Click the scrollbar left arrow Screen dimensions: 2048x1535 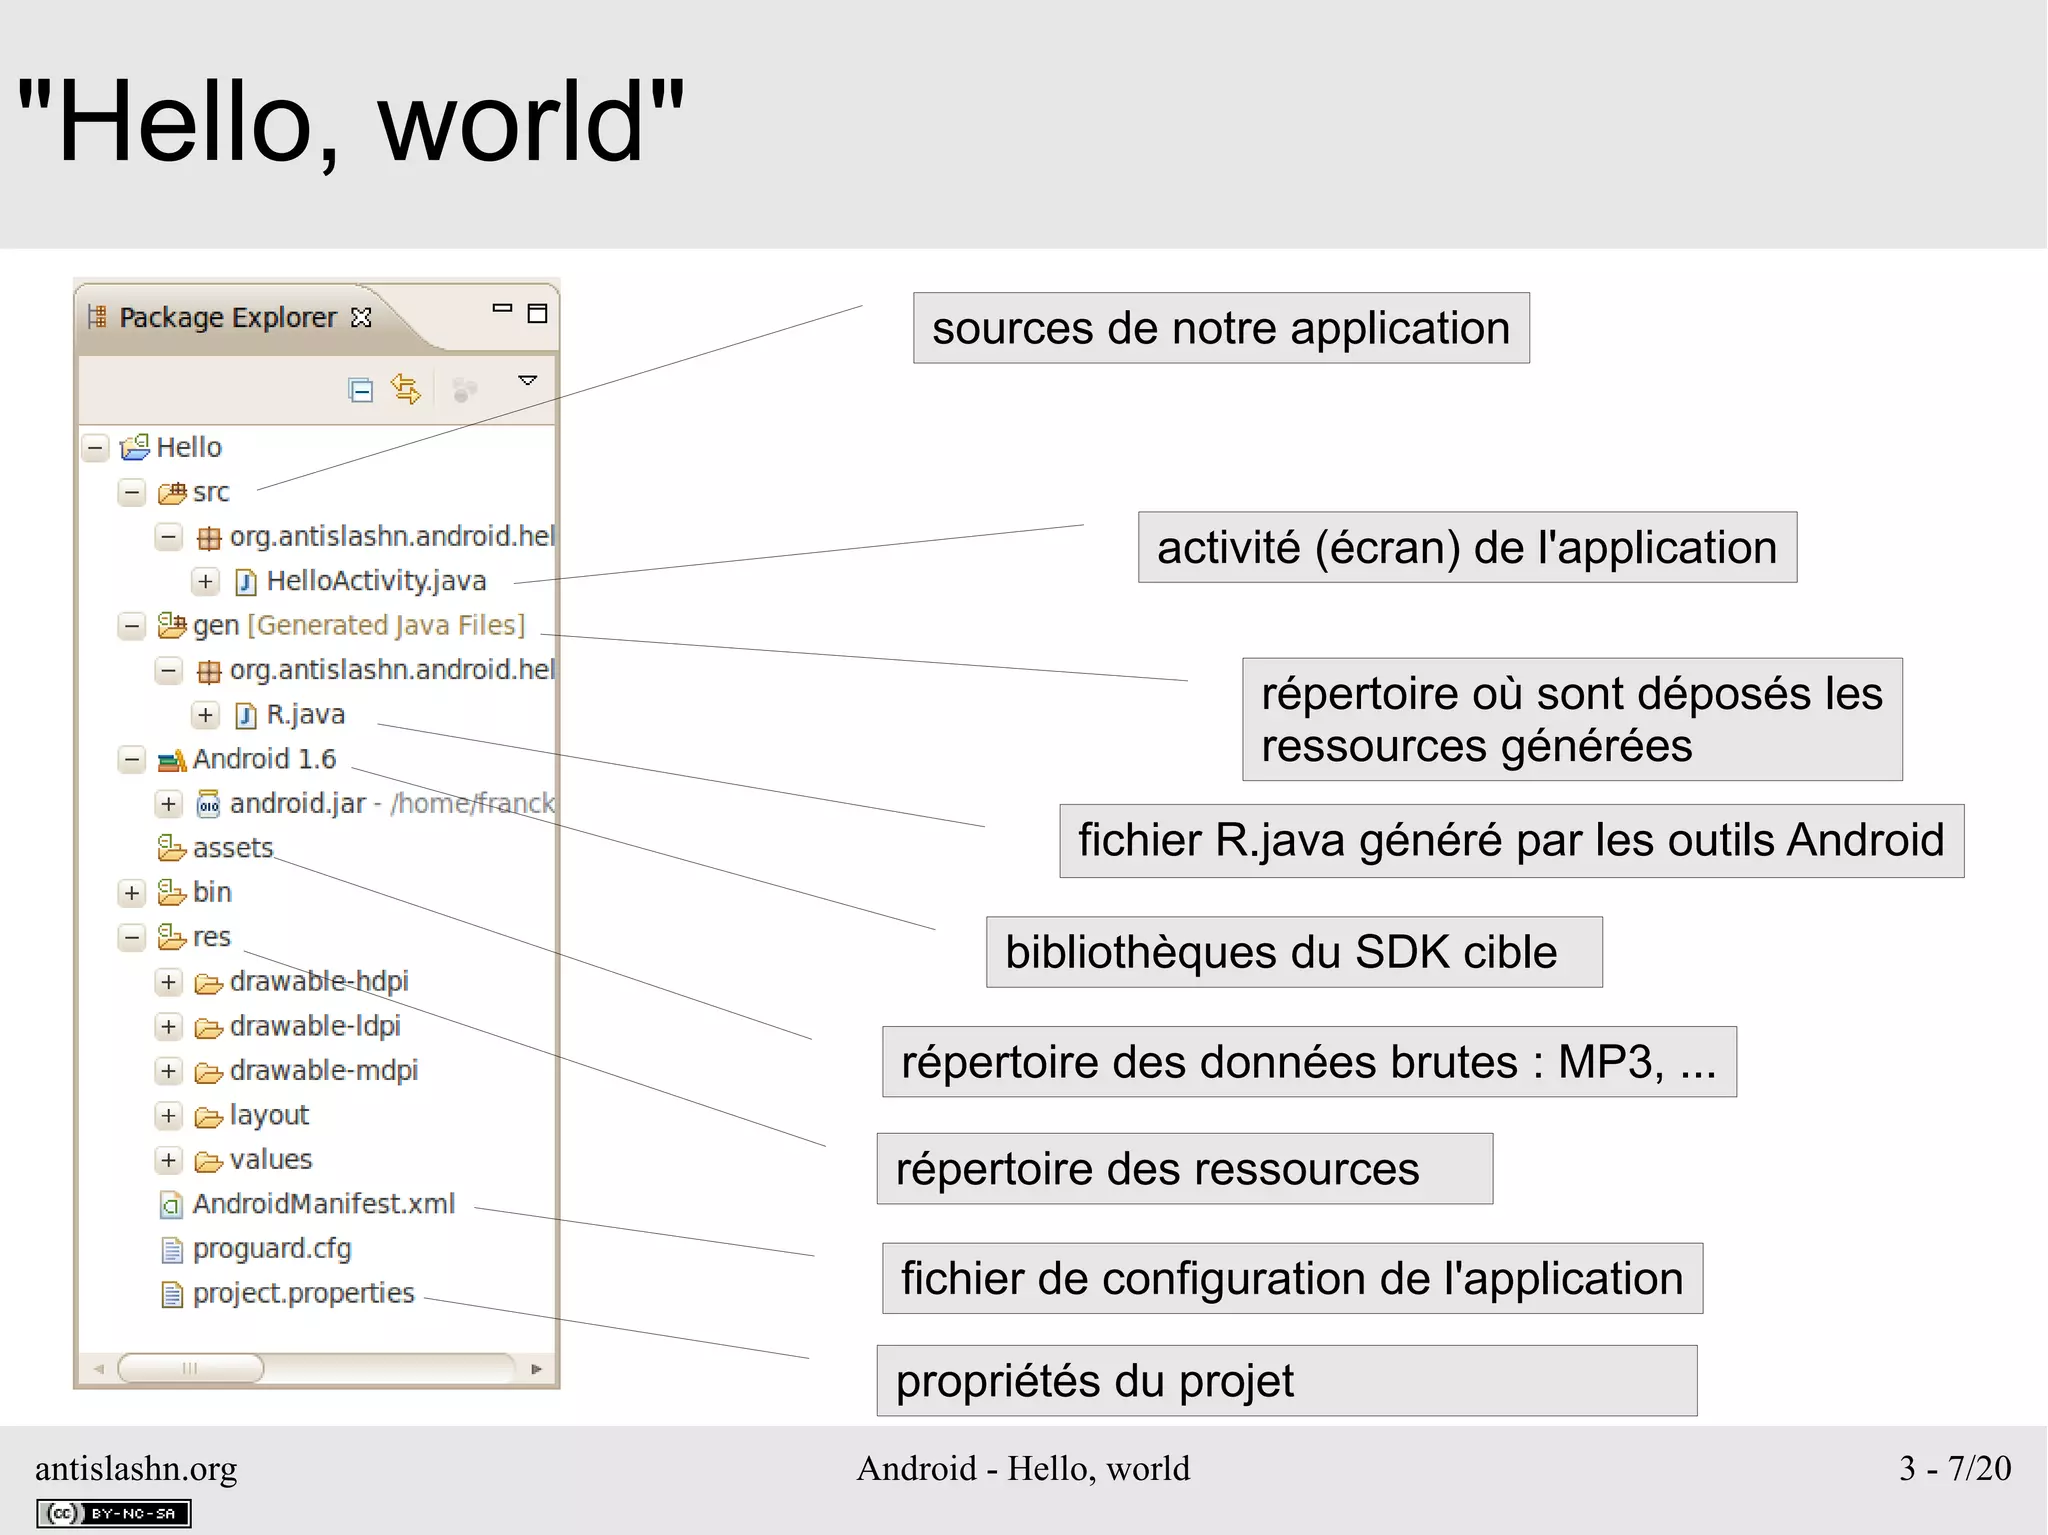pyautogui.click(x=98, y=1369)
